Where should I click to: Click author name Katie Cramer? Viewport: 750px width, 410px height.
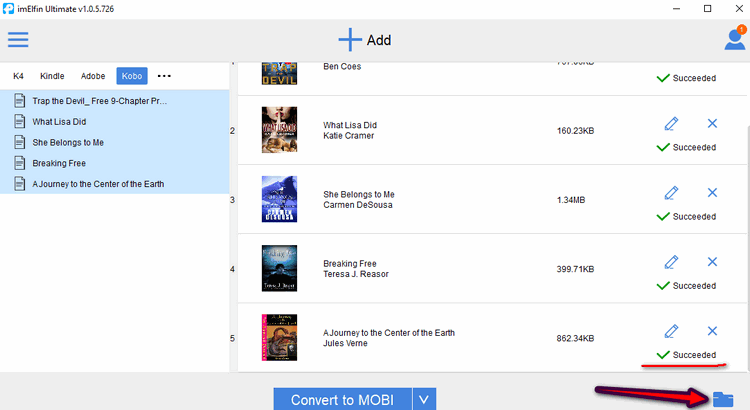click(349, 136)
